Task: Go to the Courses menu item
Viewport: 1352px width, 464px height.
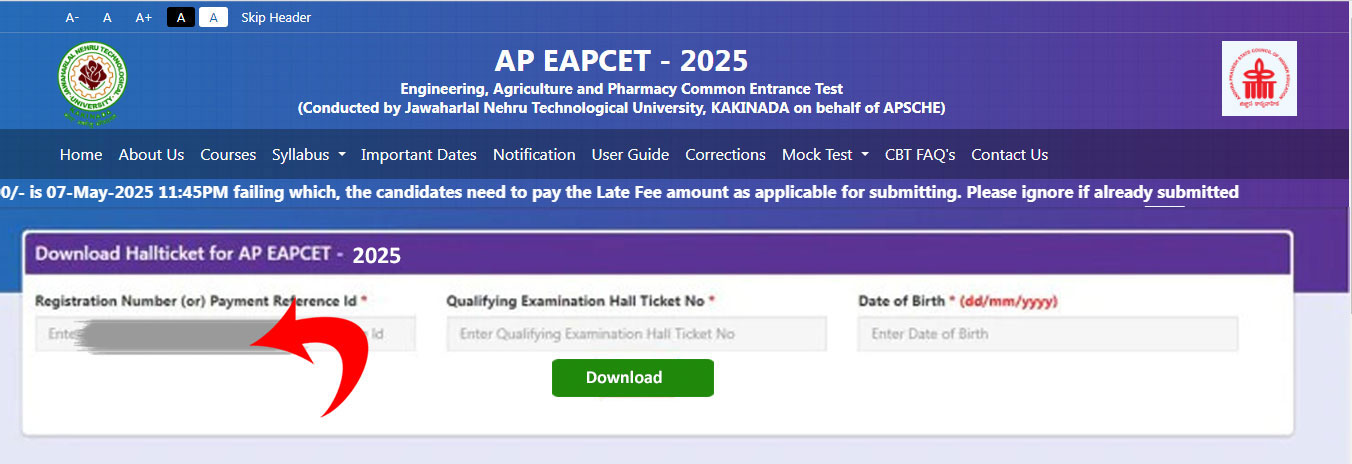Action: [x=228, y=154]
